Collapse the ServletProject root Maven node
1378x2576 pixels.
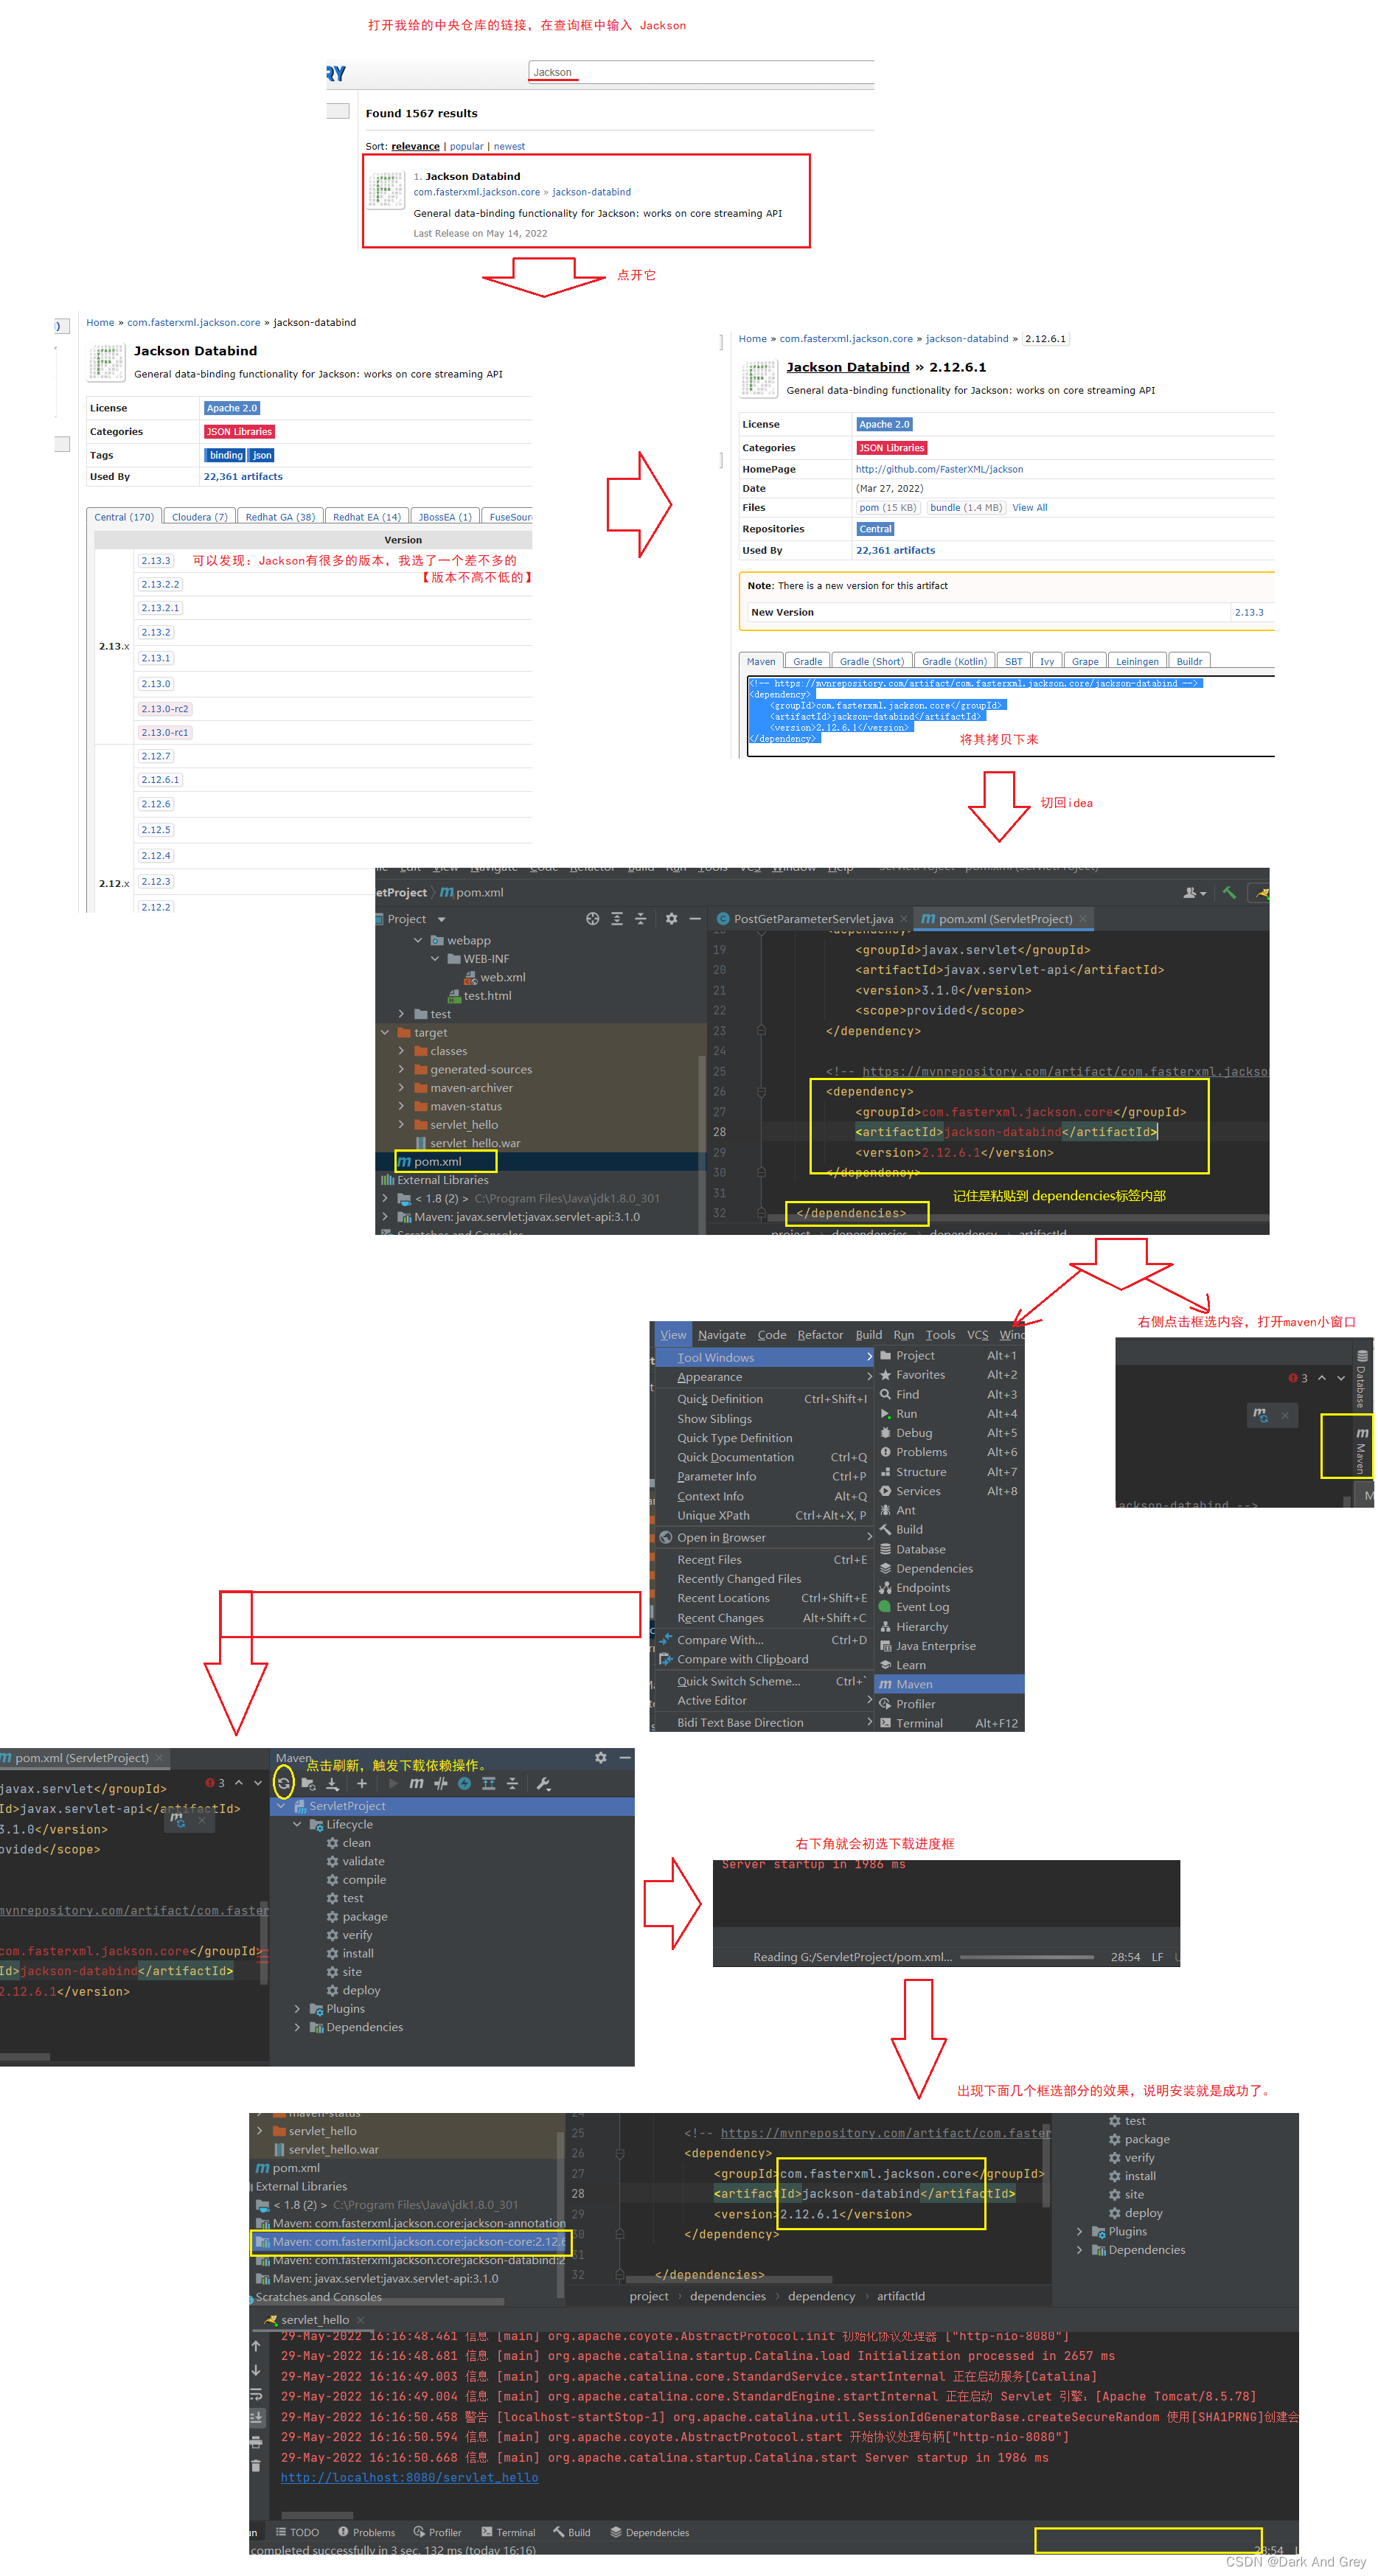pyautogui.click(x=281, y=1805)
